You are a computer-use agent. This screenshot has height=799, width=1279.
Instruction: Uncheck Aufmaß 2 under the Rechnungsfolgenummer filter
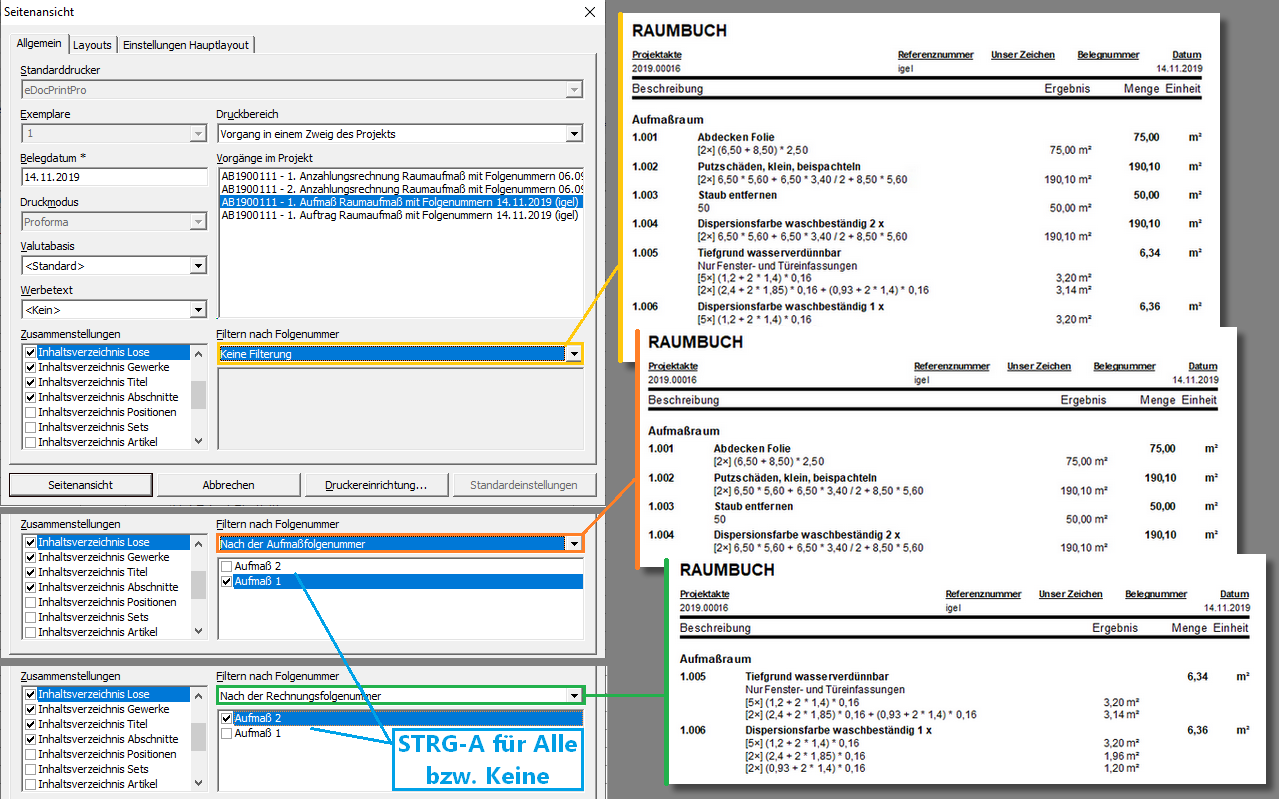(x=226, y=719)
